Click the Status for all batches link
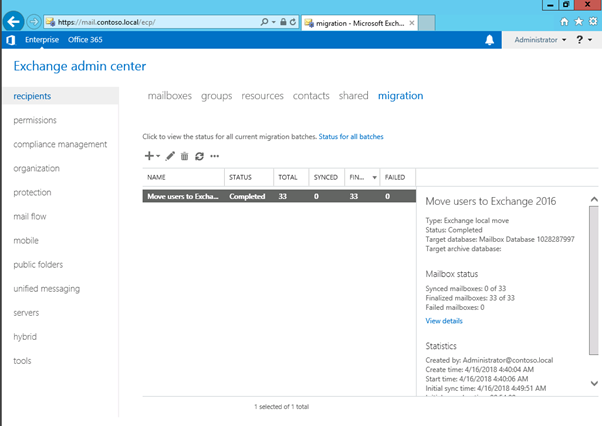The width and height of the screenshot is (602, 426). point(351,137)
